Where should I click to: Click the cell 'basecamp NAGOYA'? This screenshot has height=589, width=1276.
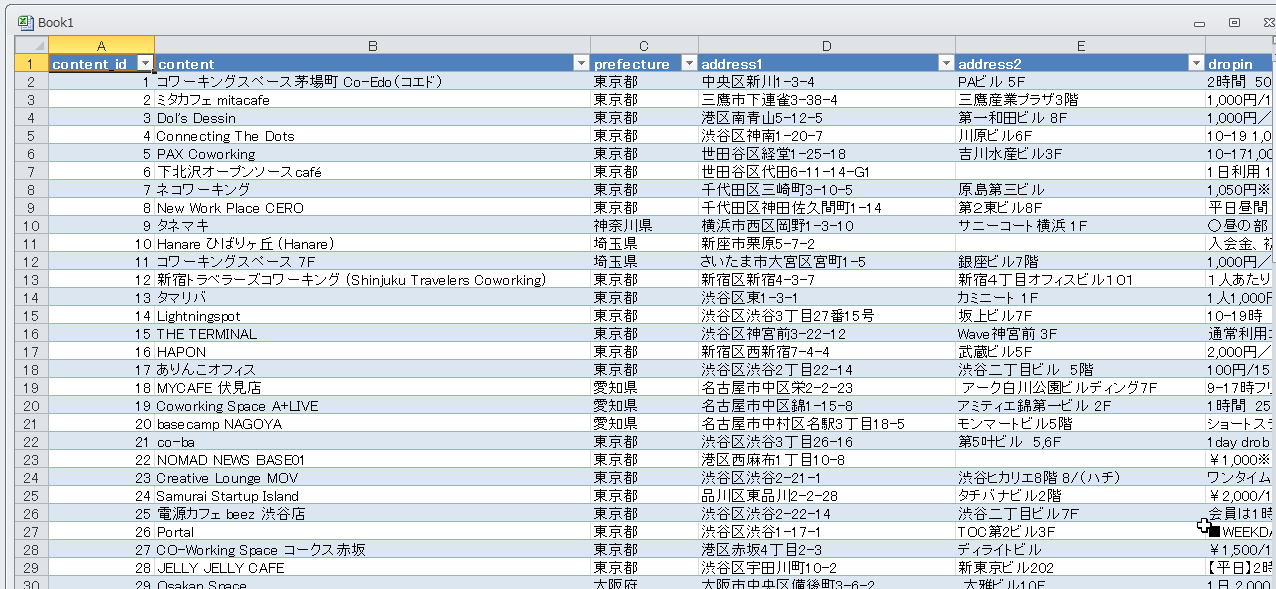pyautogui.click(x=372, y=423)
